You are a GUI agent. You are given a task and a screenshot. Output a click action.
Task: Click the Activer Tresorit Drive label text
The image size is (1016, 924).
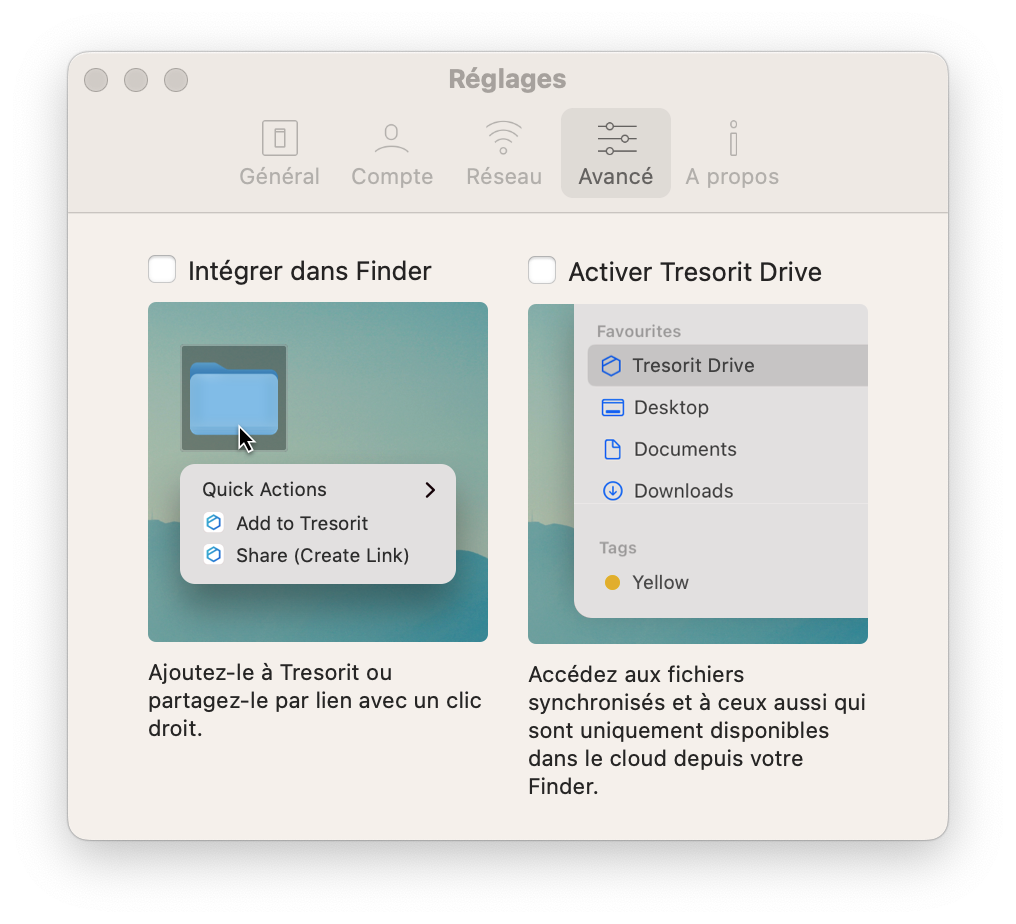(x=695, y=271)
